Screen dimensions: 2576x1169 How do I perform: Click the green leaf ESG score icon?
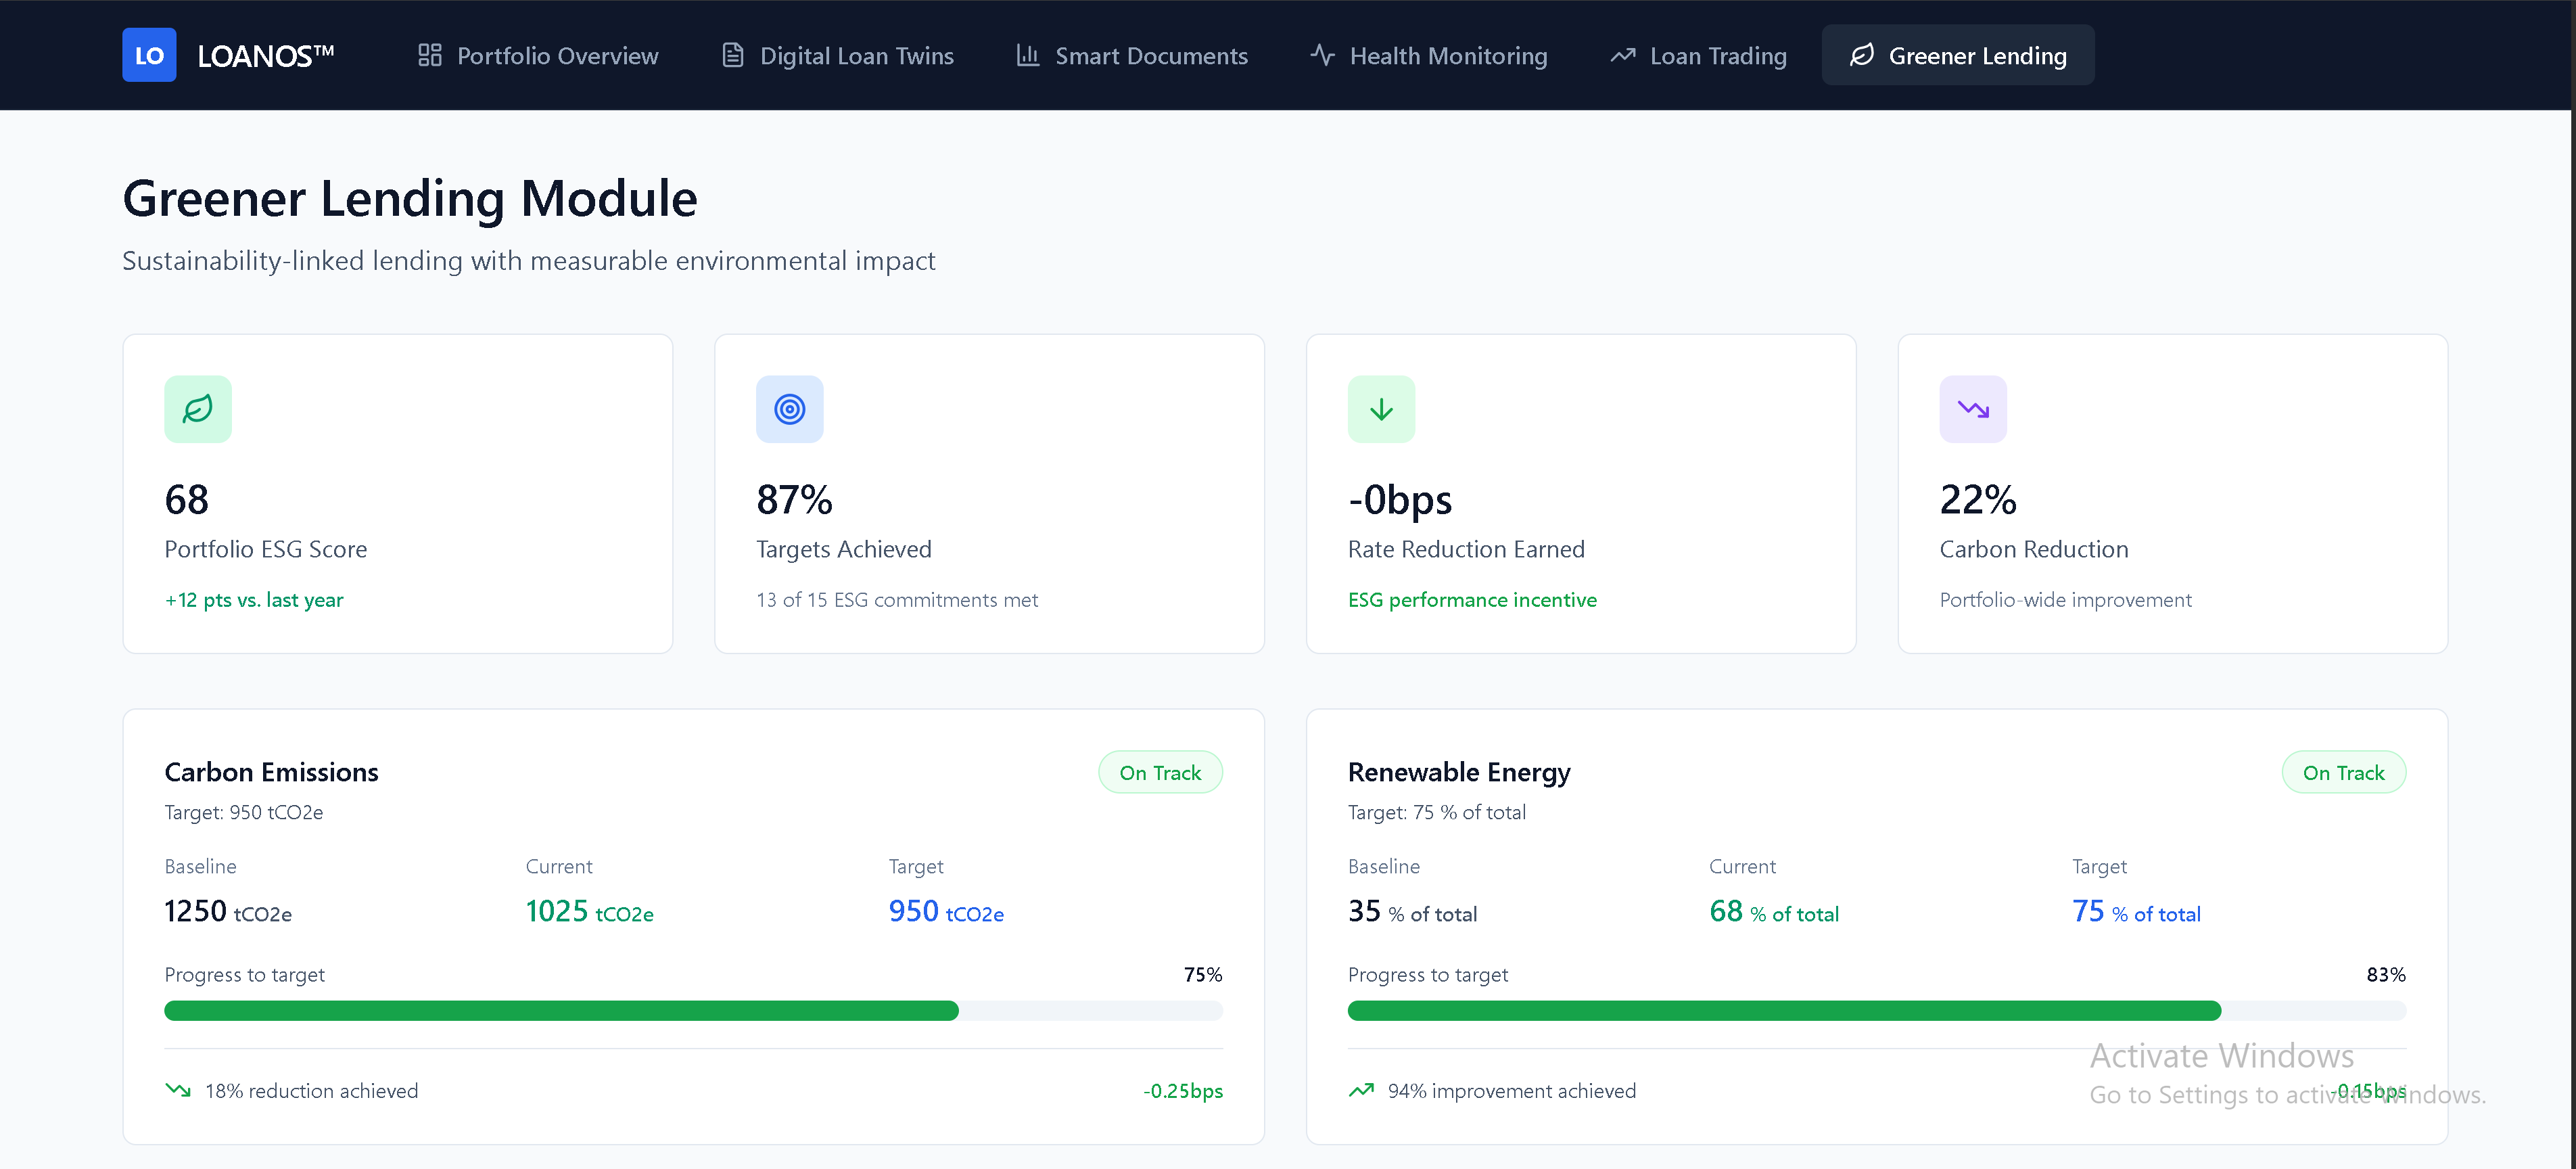click(x=198, y=409)
